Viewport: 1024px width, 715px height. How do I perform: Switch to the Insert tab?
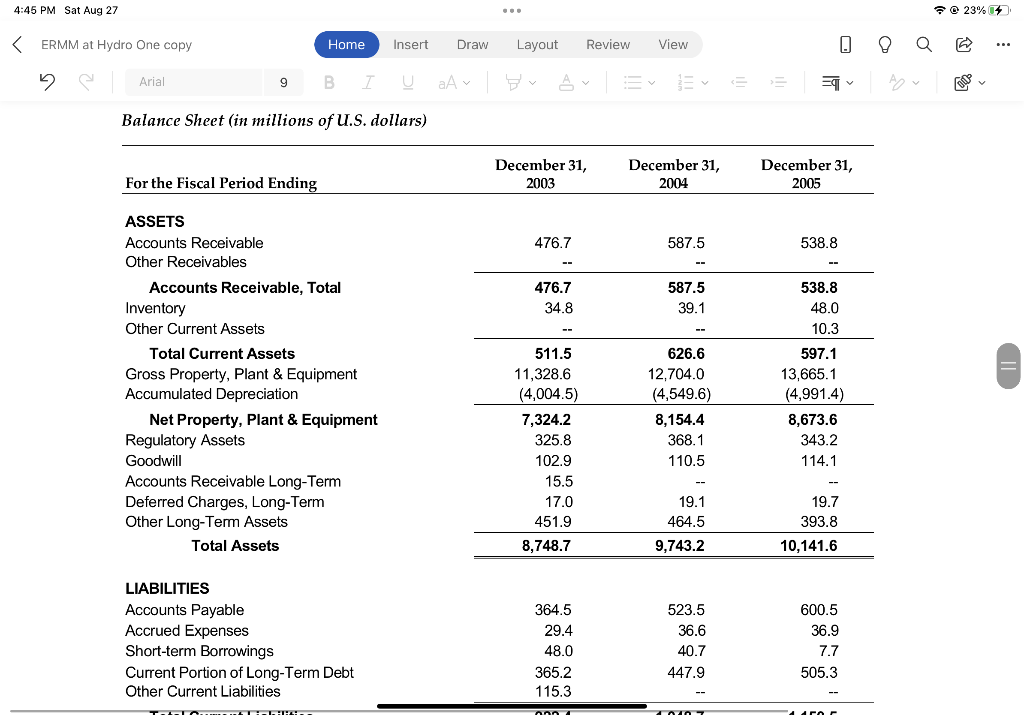[x=411, y=44]
